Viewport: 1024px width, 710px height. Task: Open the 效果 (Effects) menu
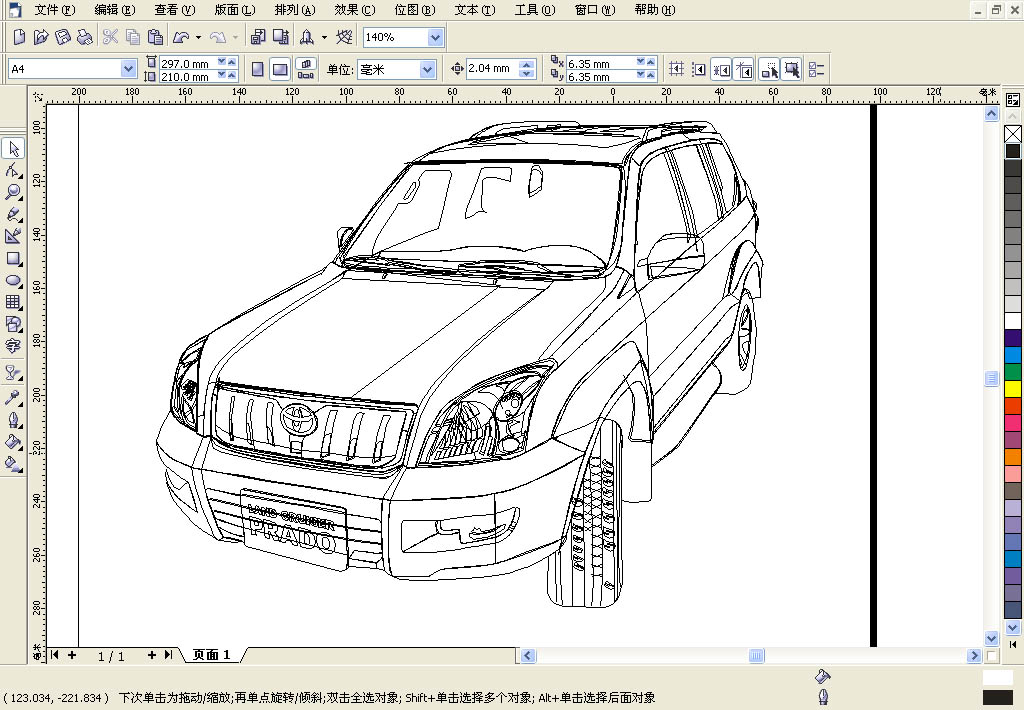[x=354, y=10]
